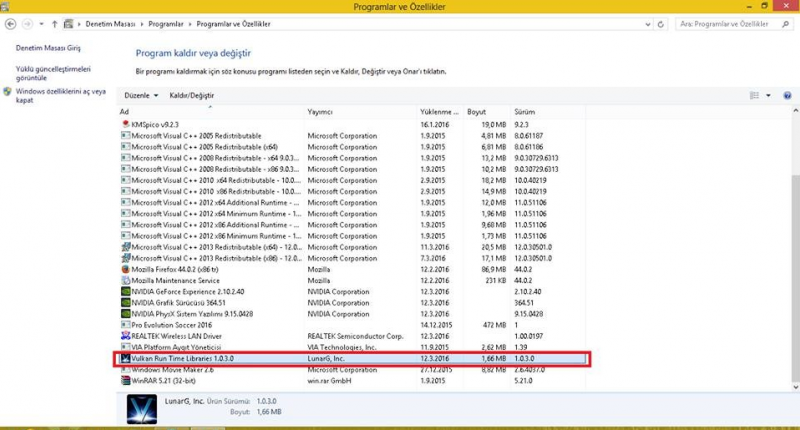The image size is (800, 430).
Task: Click win.rar GmbH publisher cell
Action: tap(329, 381)
